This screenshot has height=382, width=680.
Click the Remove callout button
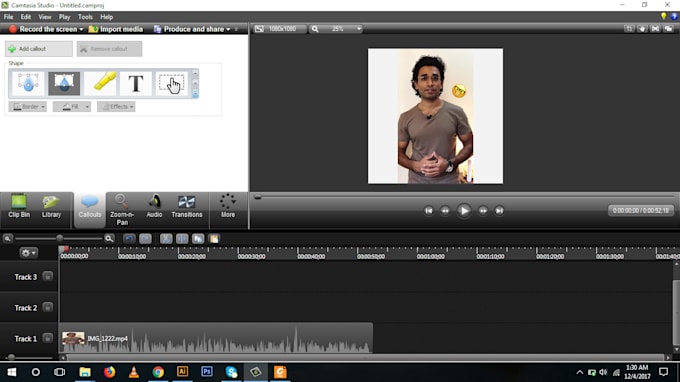coord(109,49)
